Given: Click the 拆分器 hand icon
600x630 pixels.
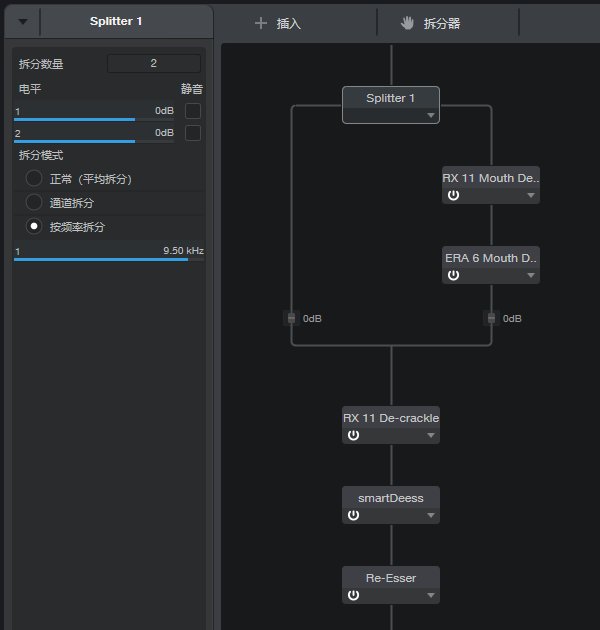Looking at the screenshot, I should (x=407, y=23).
